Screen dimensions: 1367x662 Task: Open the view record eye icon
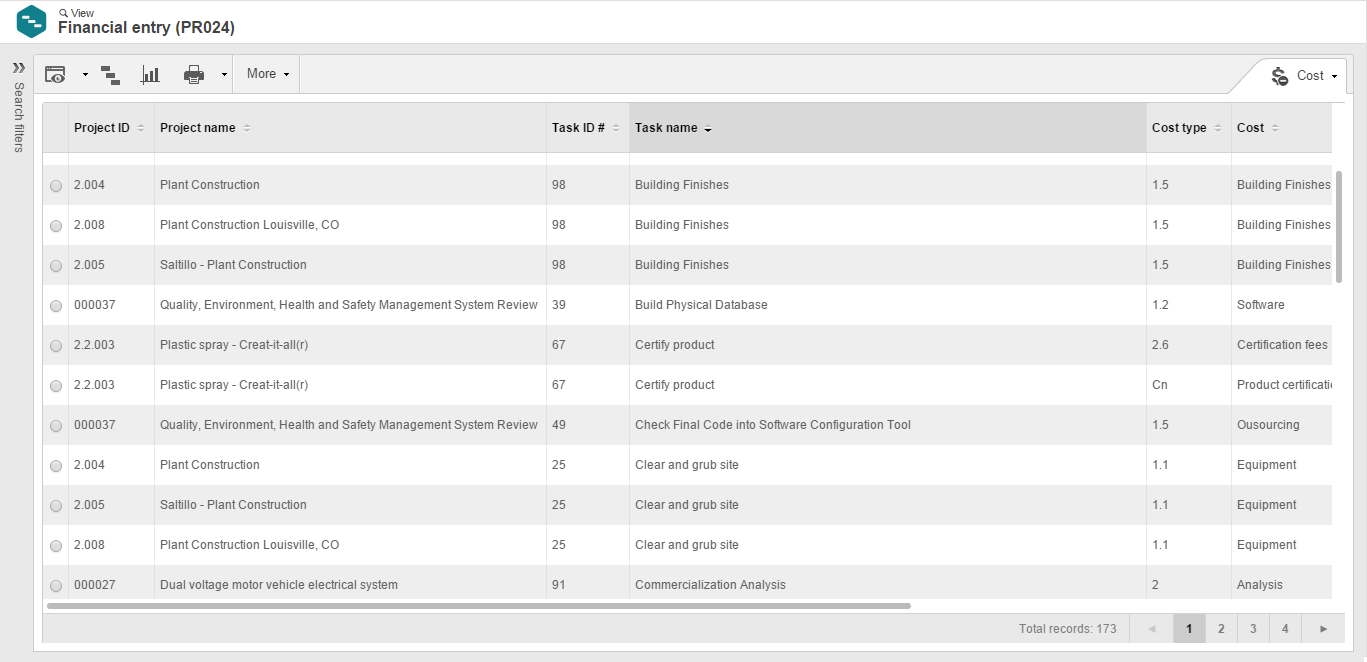point(56,75)
